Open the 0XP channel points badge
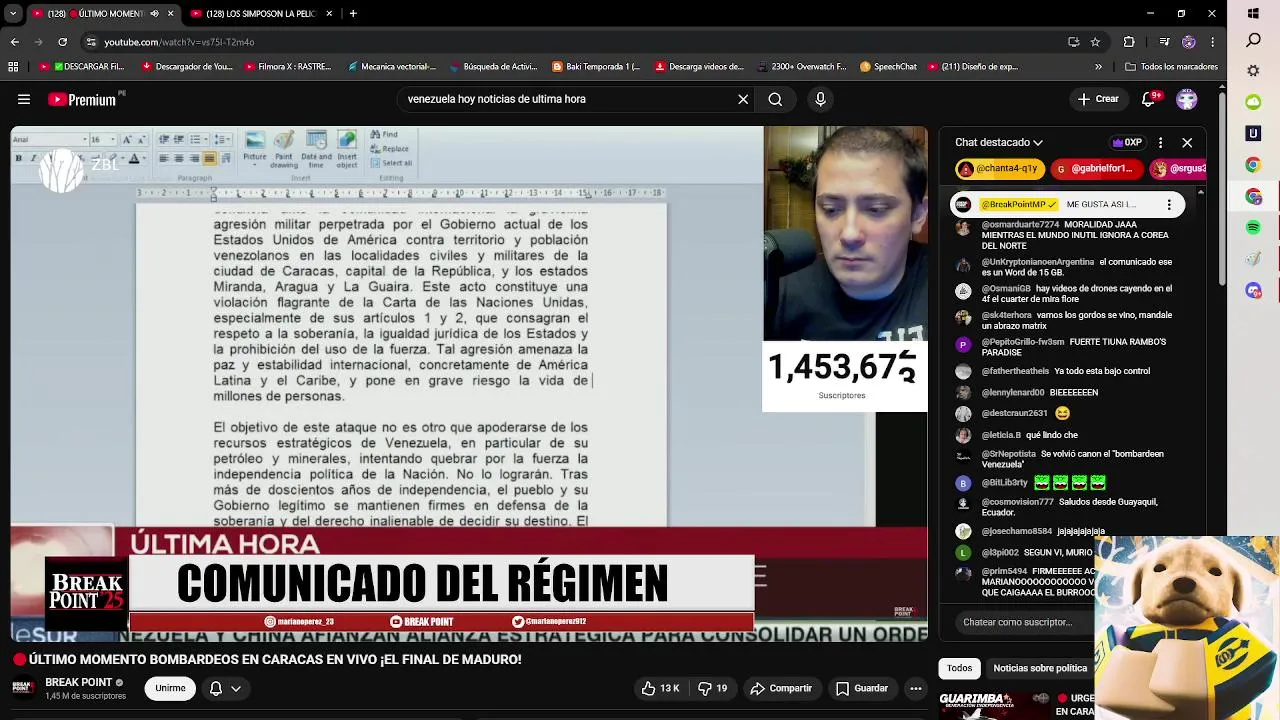Viewport: 1280px width, 720px height. coord(1127,142)
